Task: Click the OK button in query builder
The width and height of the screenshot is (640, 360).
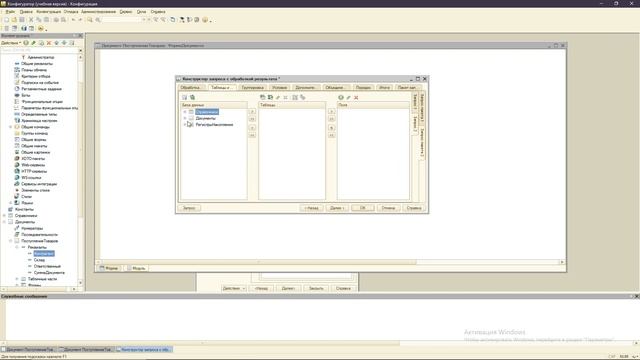Action: click(362, 208)
